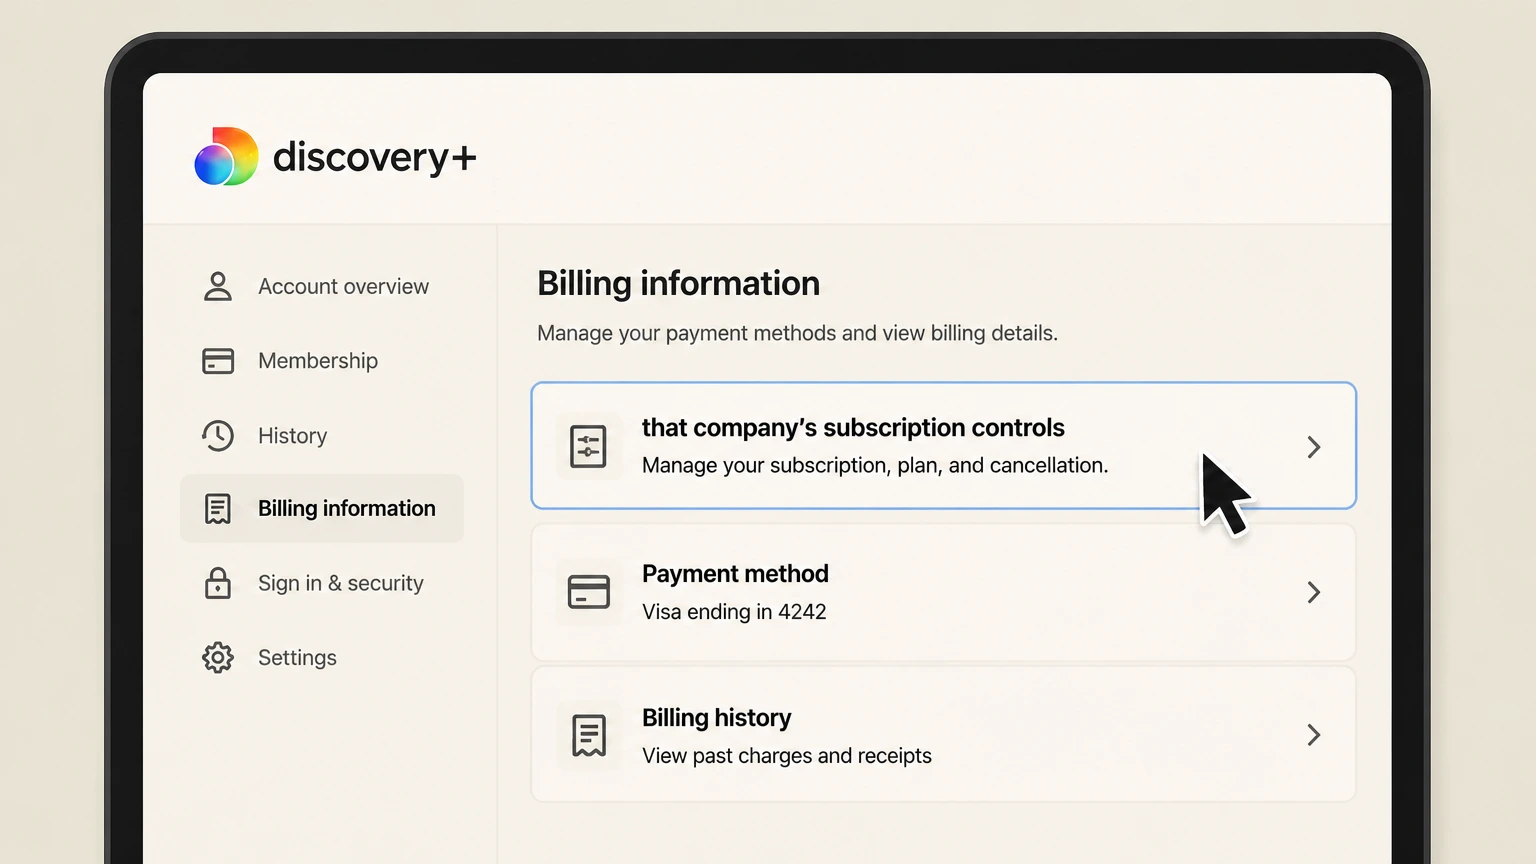This screenshot has height=864, width=1536.
Task: Click the subscription controls sliders icon
Action: [588, 446]
